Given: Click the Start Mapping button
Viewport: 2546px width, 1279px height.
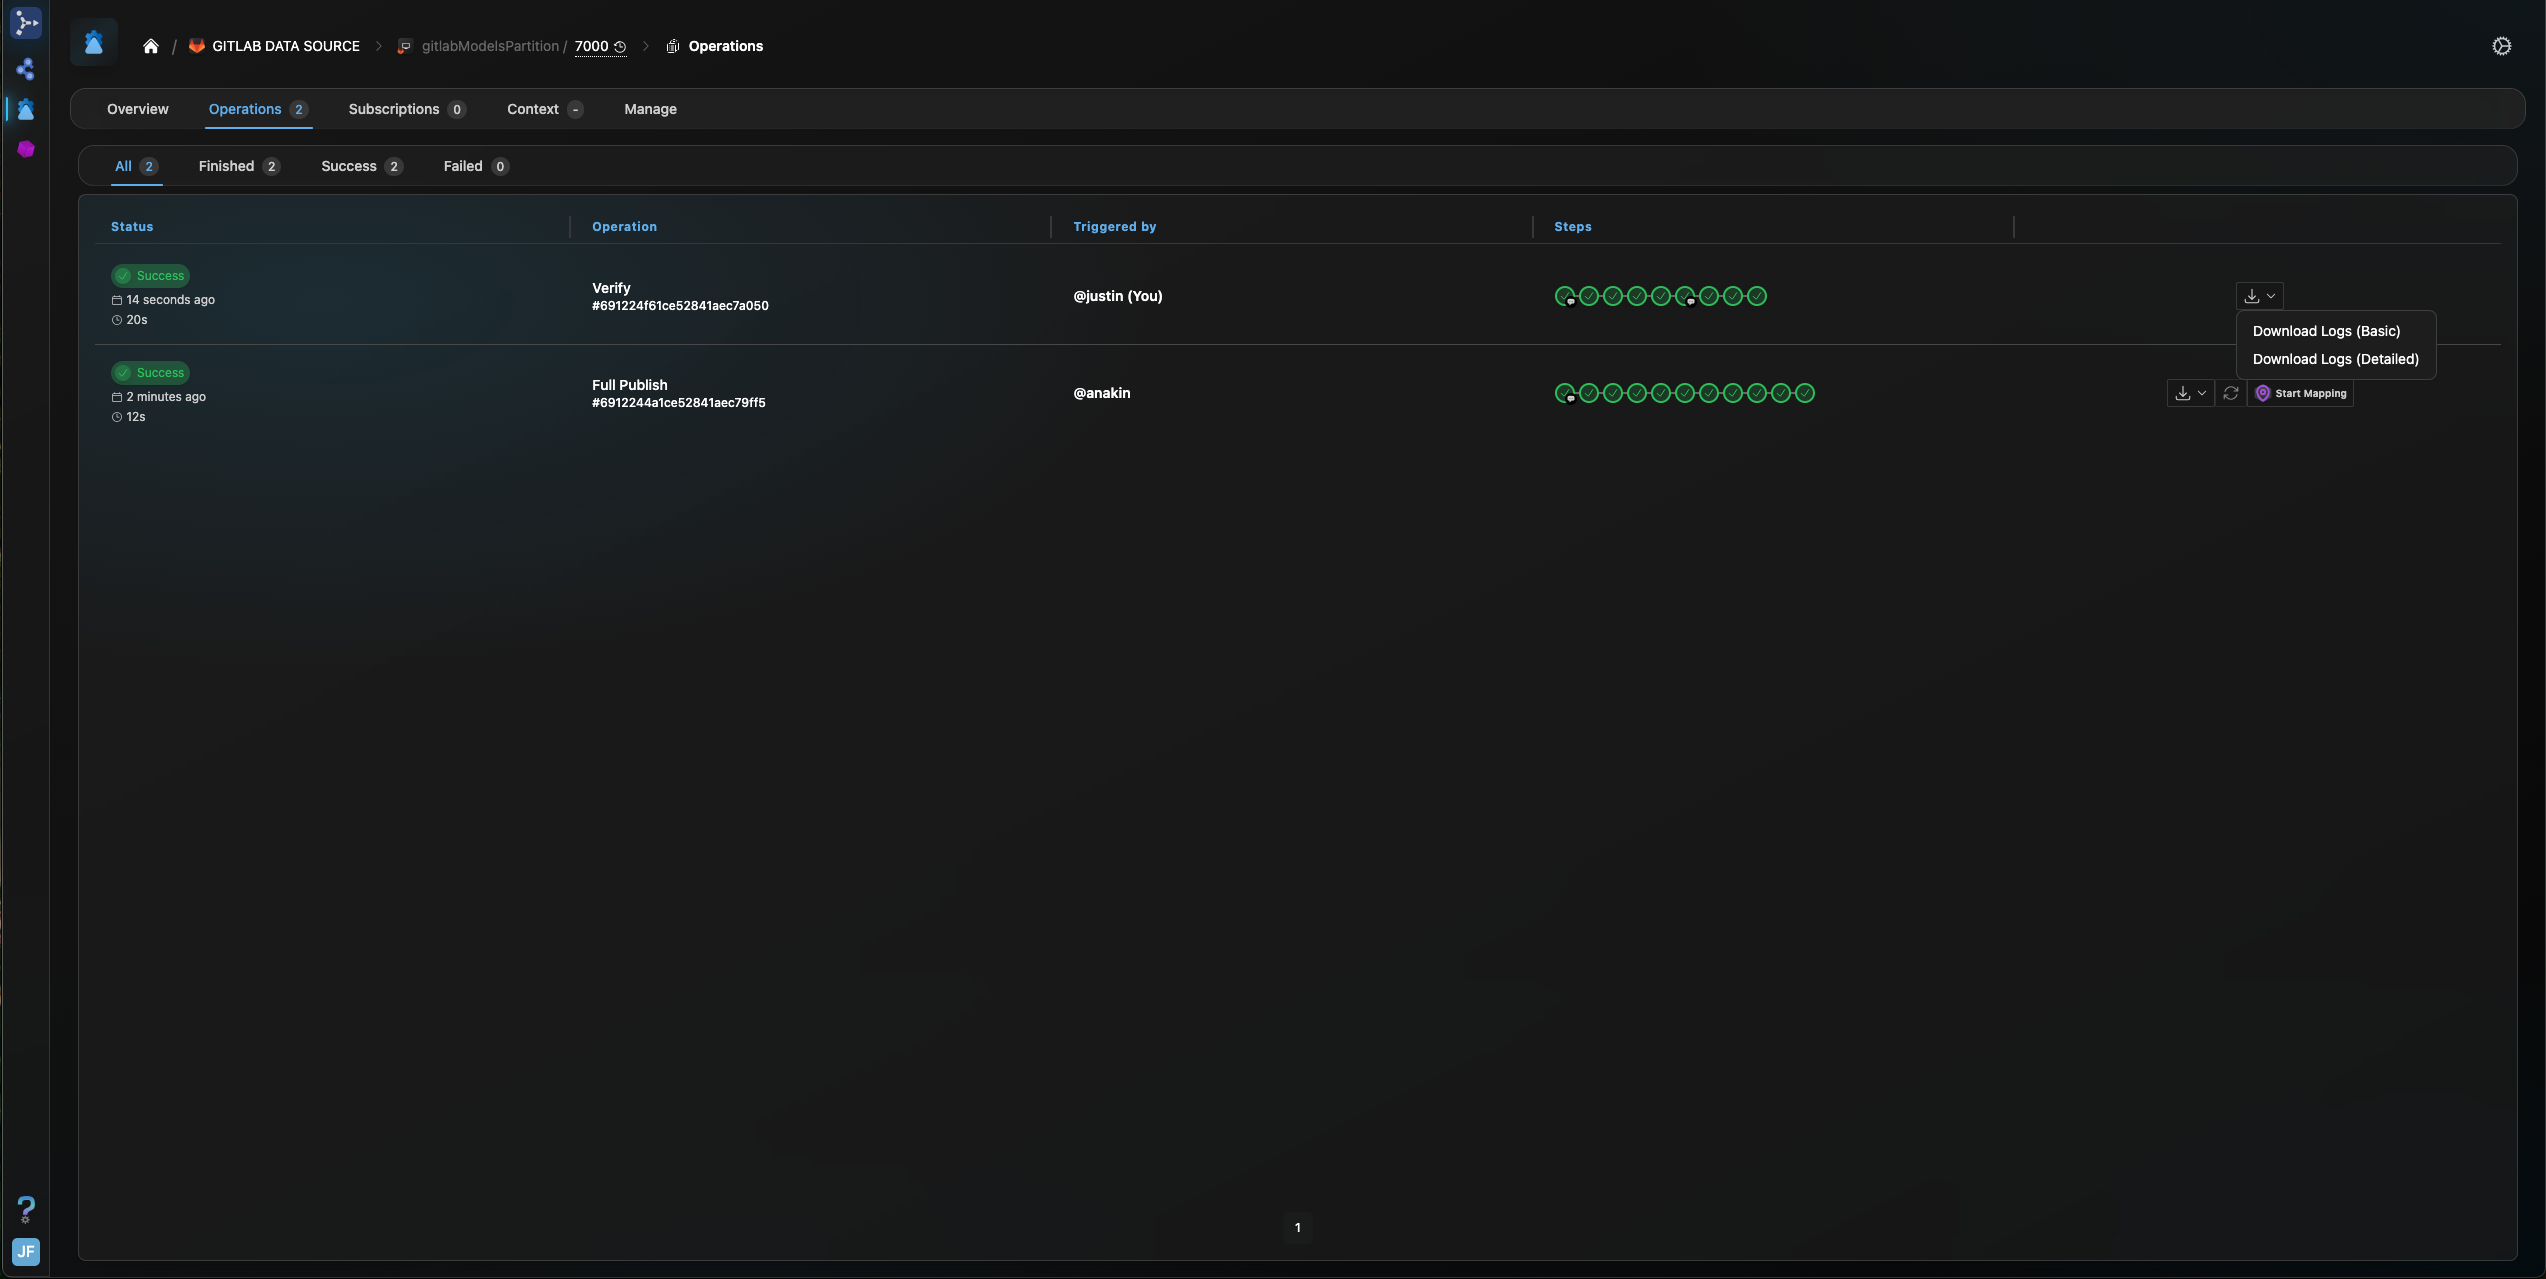Looking at the screenshot, I should click(x=2300, y=393).
